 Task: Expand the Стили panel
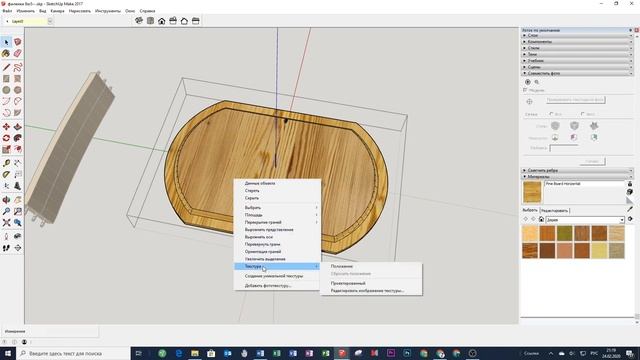coord(577,48)
